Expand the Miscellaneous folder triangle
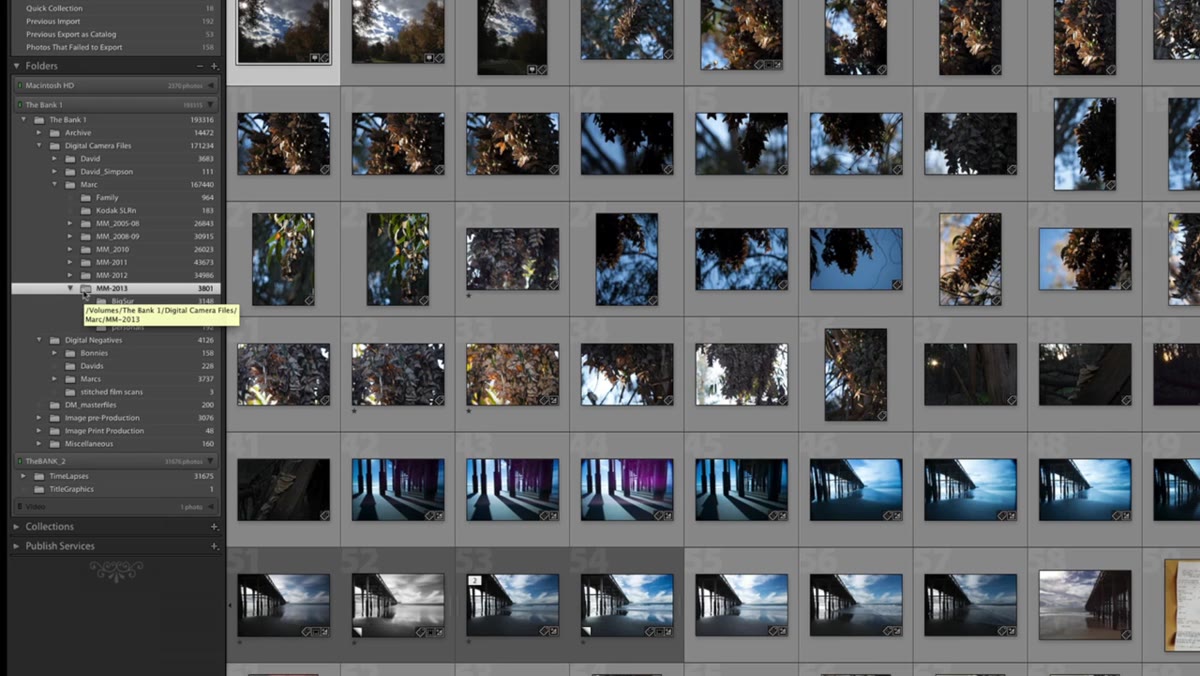This screenshot has height=676, width=1200. (x=40, y=444)
